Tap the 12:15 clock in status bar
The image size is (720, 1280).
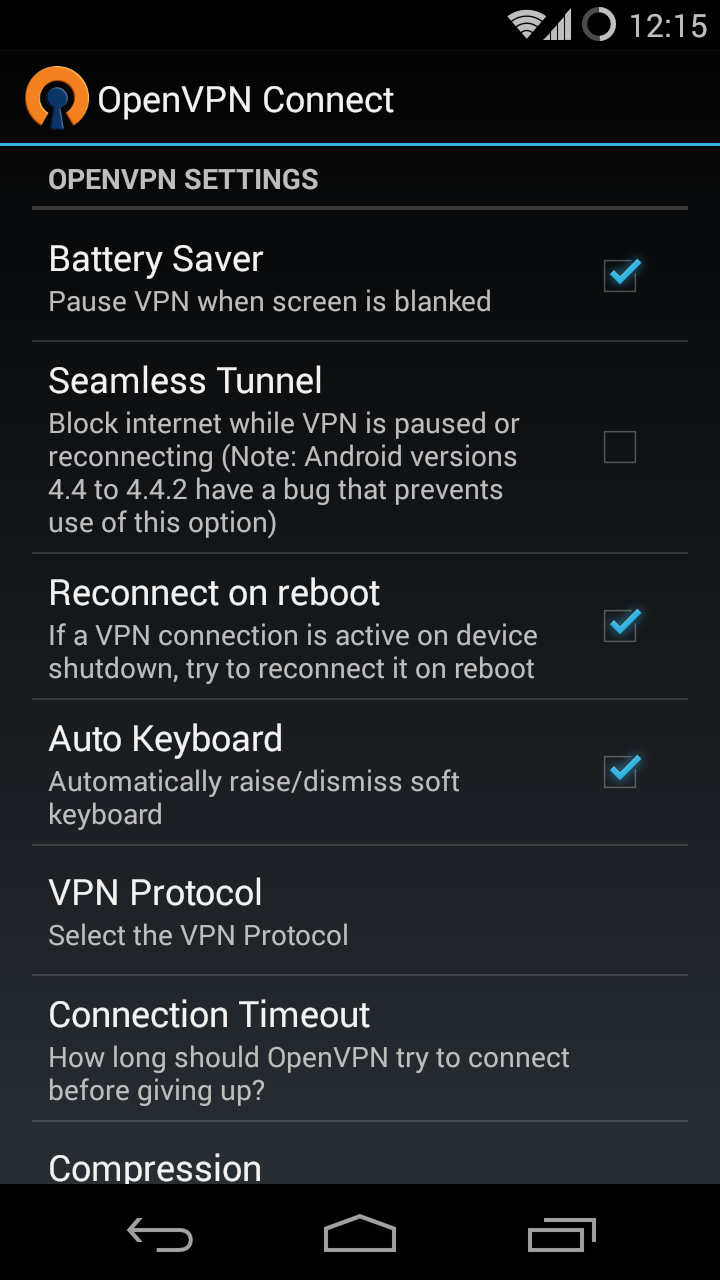pos(668,25)
